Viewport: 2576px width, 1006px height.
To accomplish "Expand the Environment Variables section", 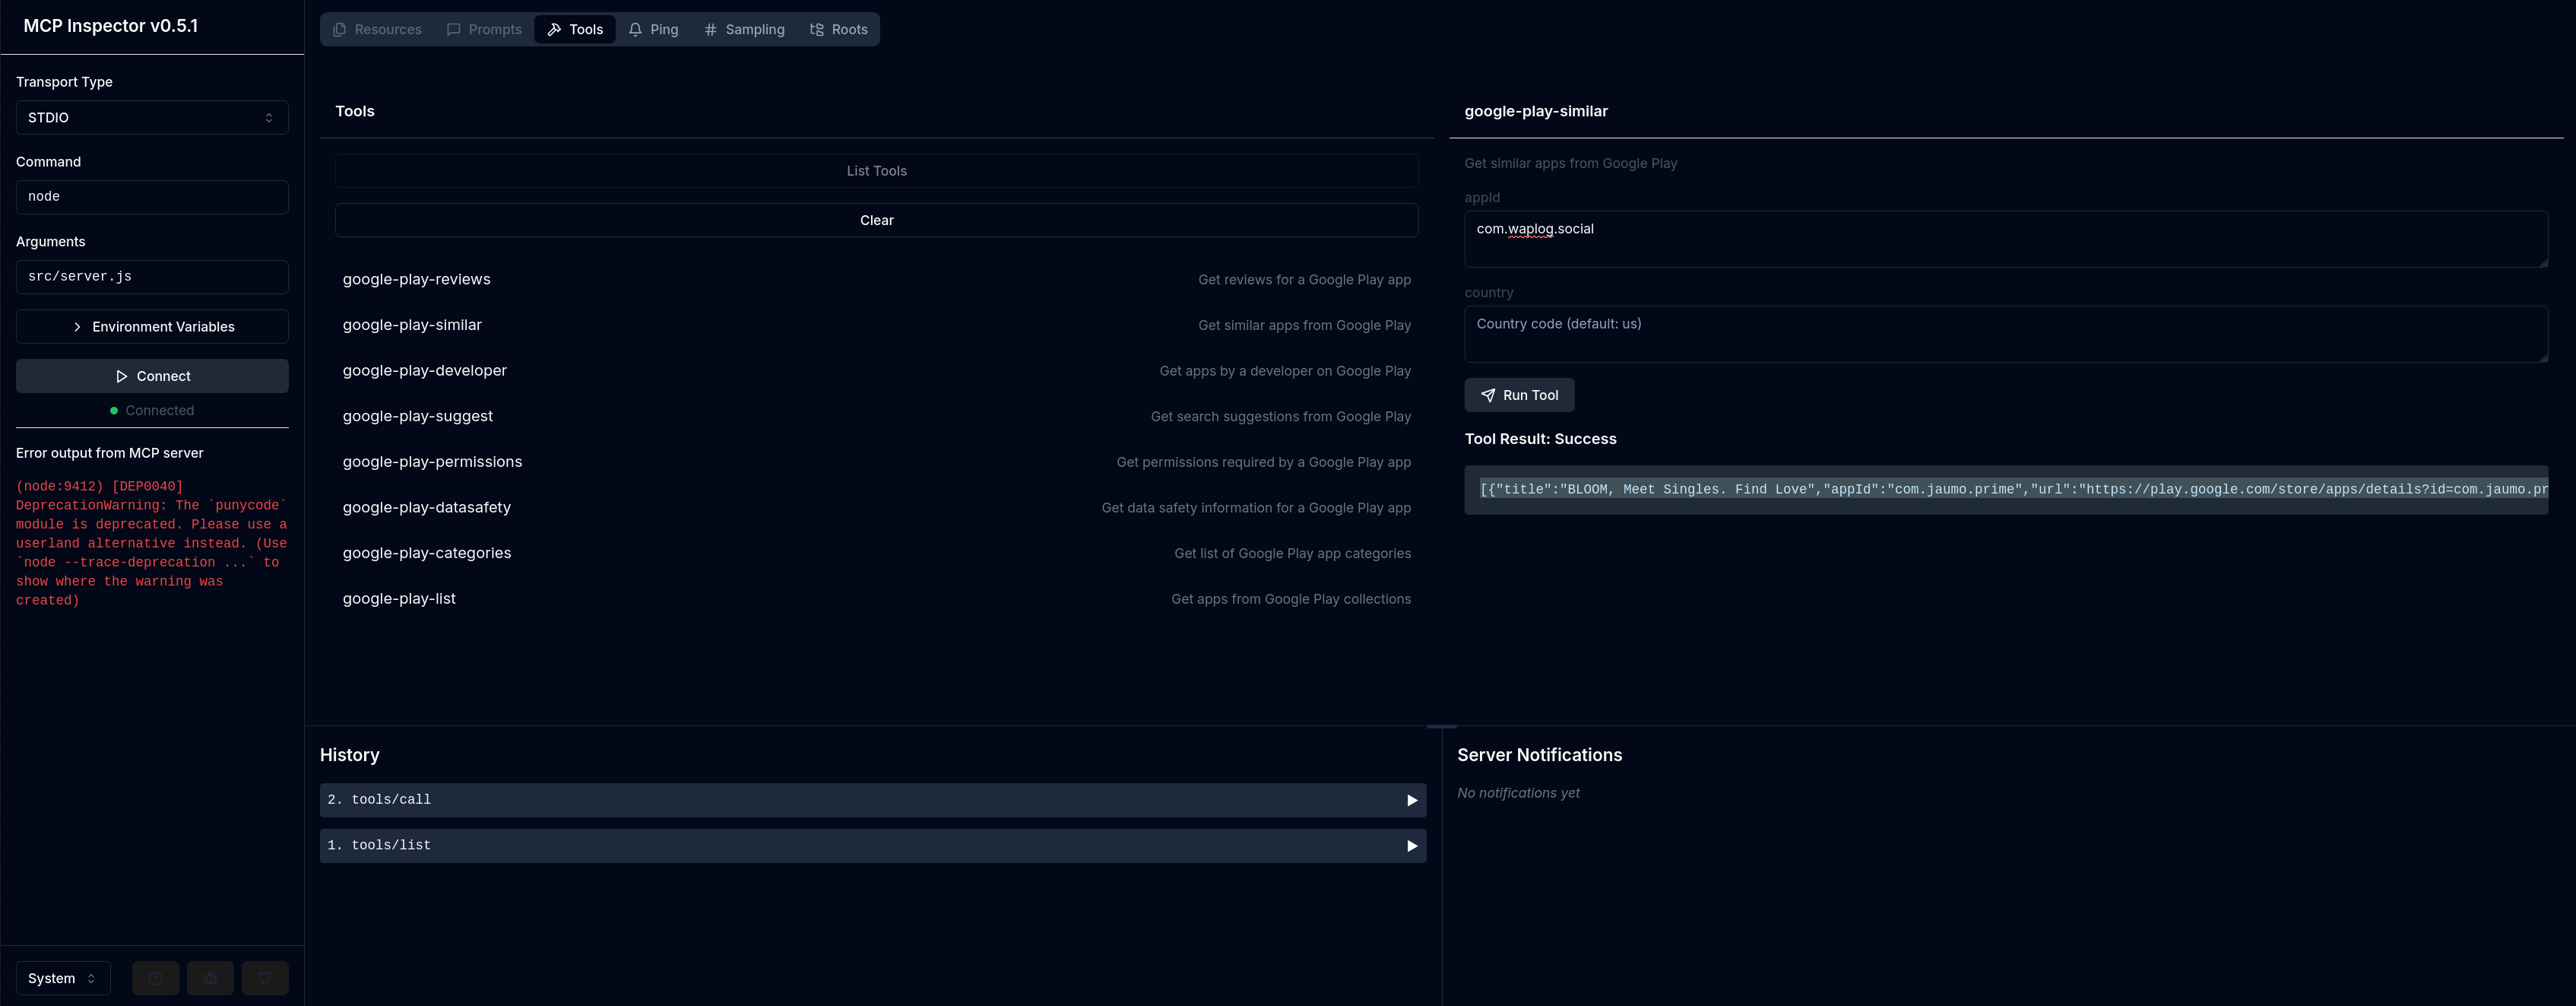I will [x=152, y=327].
